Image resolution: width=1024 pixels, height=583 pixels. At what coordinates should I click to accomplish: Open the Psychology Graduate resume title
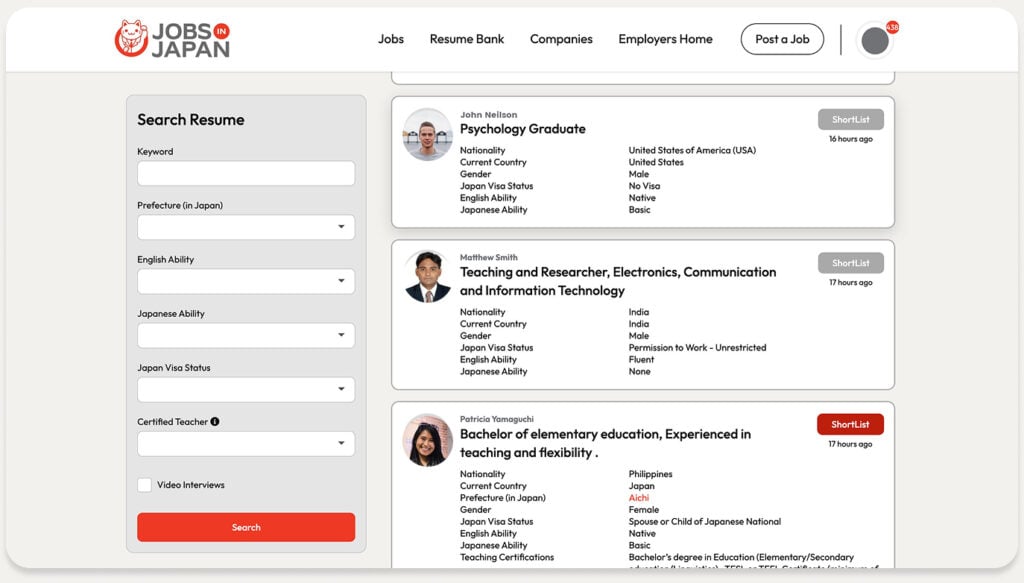pos(522,129)
